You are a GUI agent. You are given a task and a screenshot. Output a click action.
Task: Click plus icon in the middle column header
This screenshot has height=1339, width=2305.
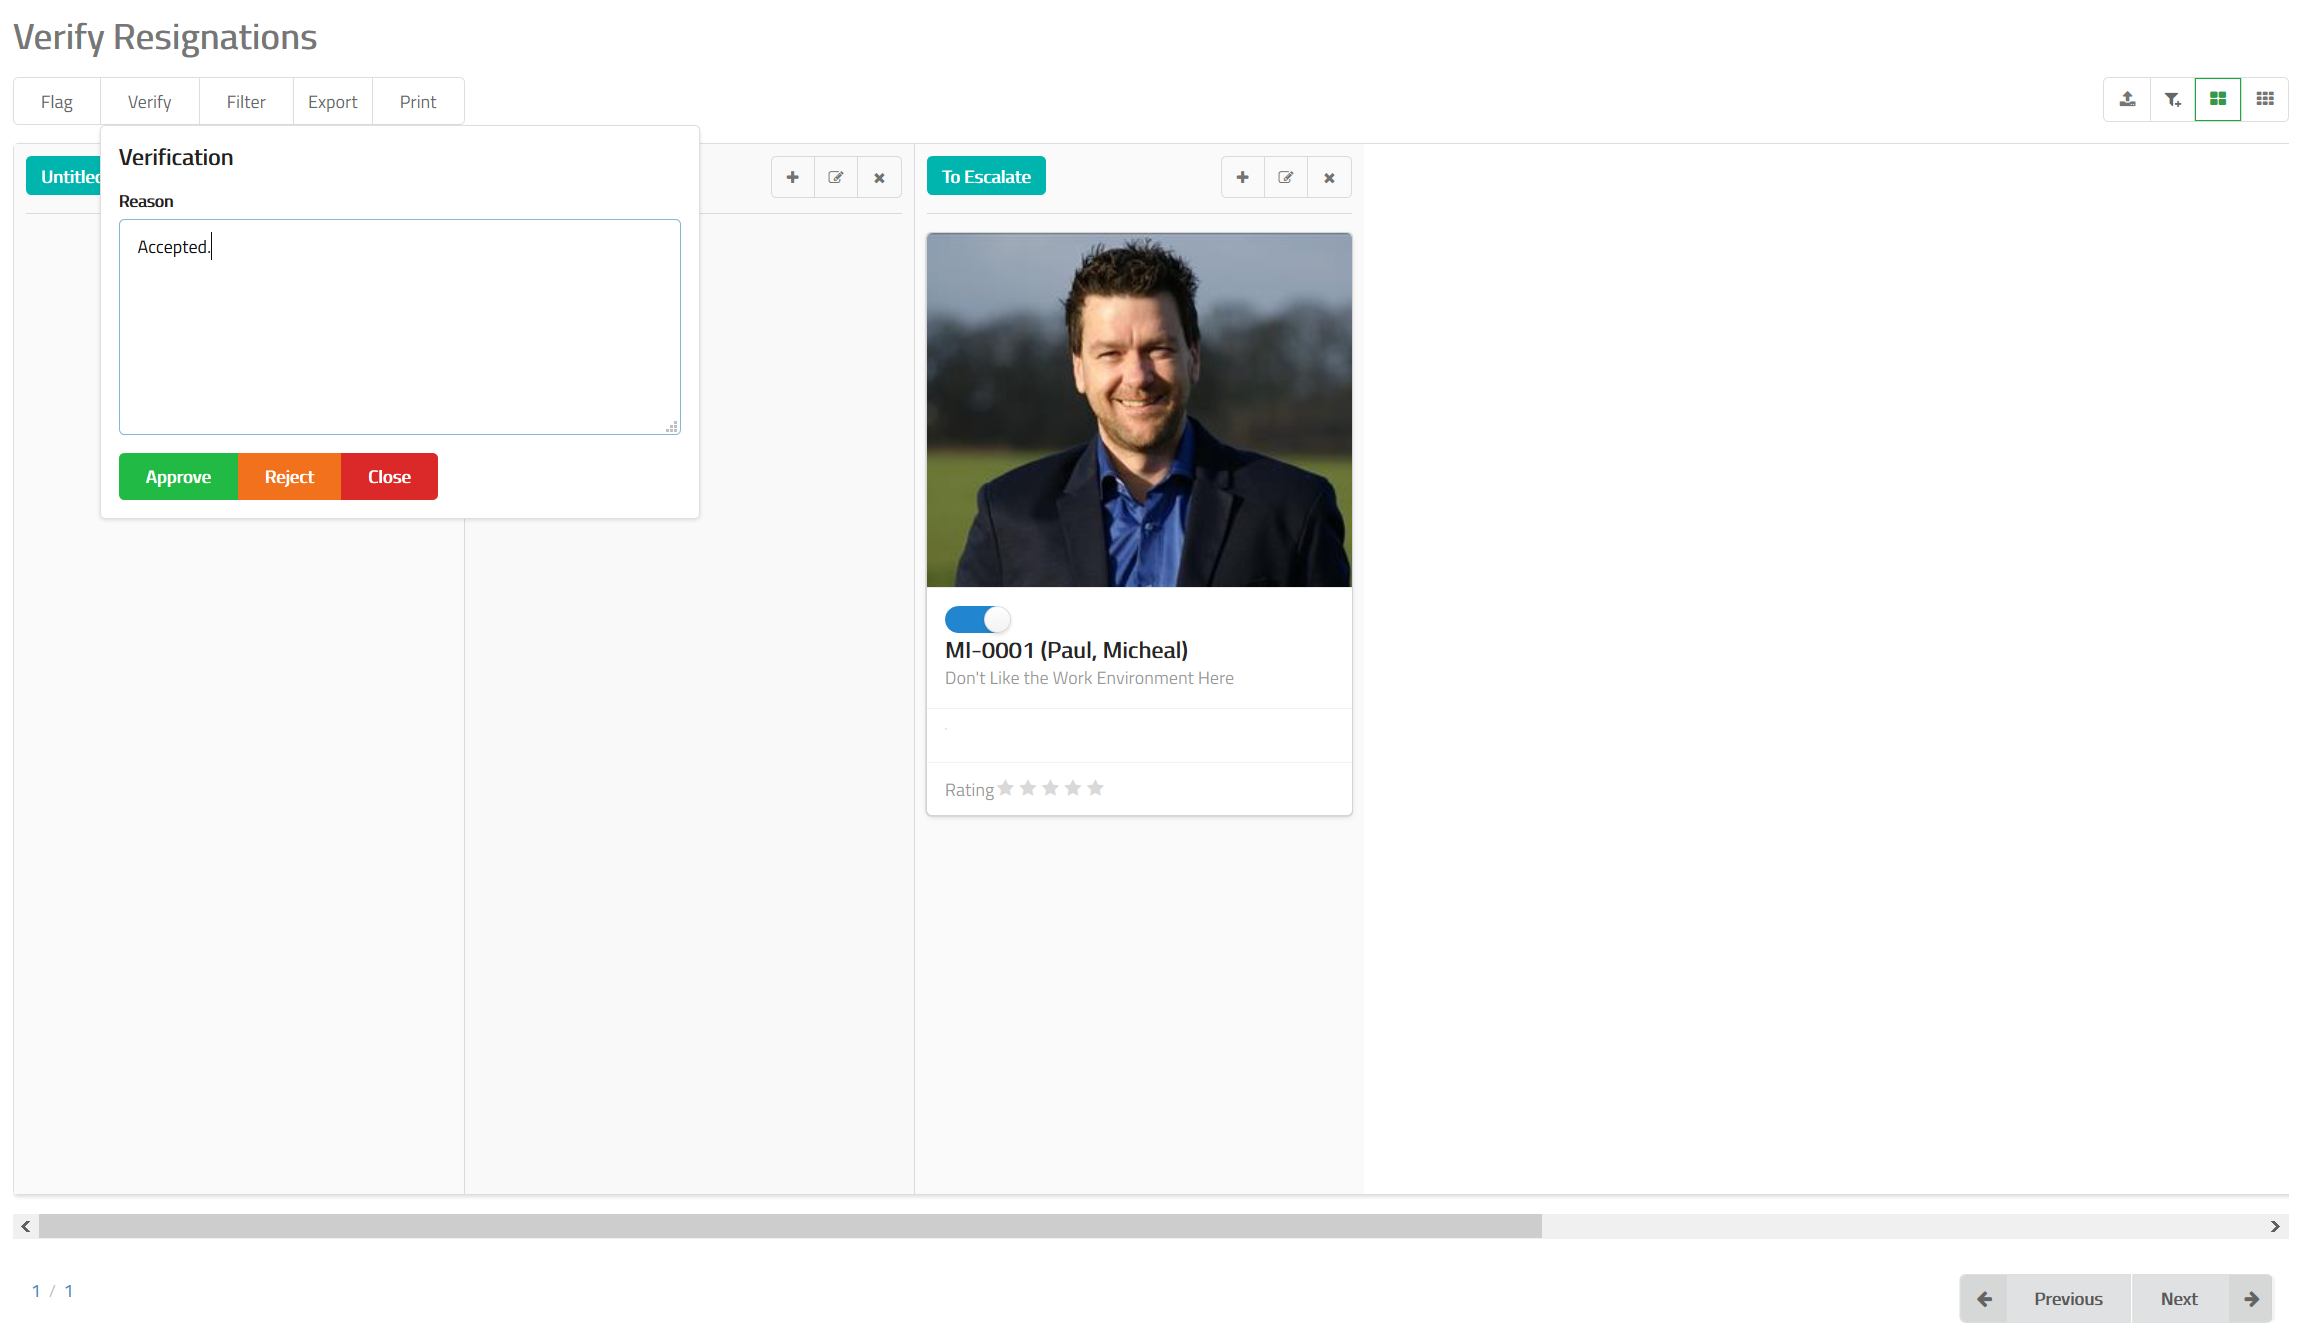point(792,177)
